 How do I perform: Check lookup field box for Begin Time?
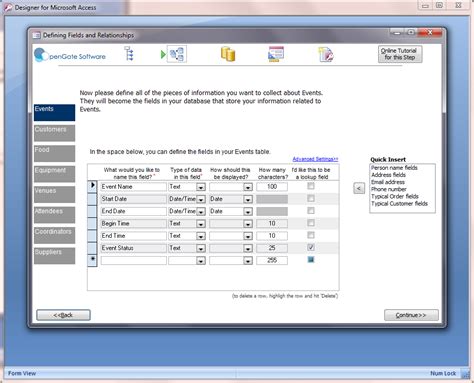311,223
